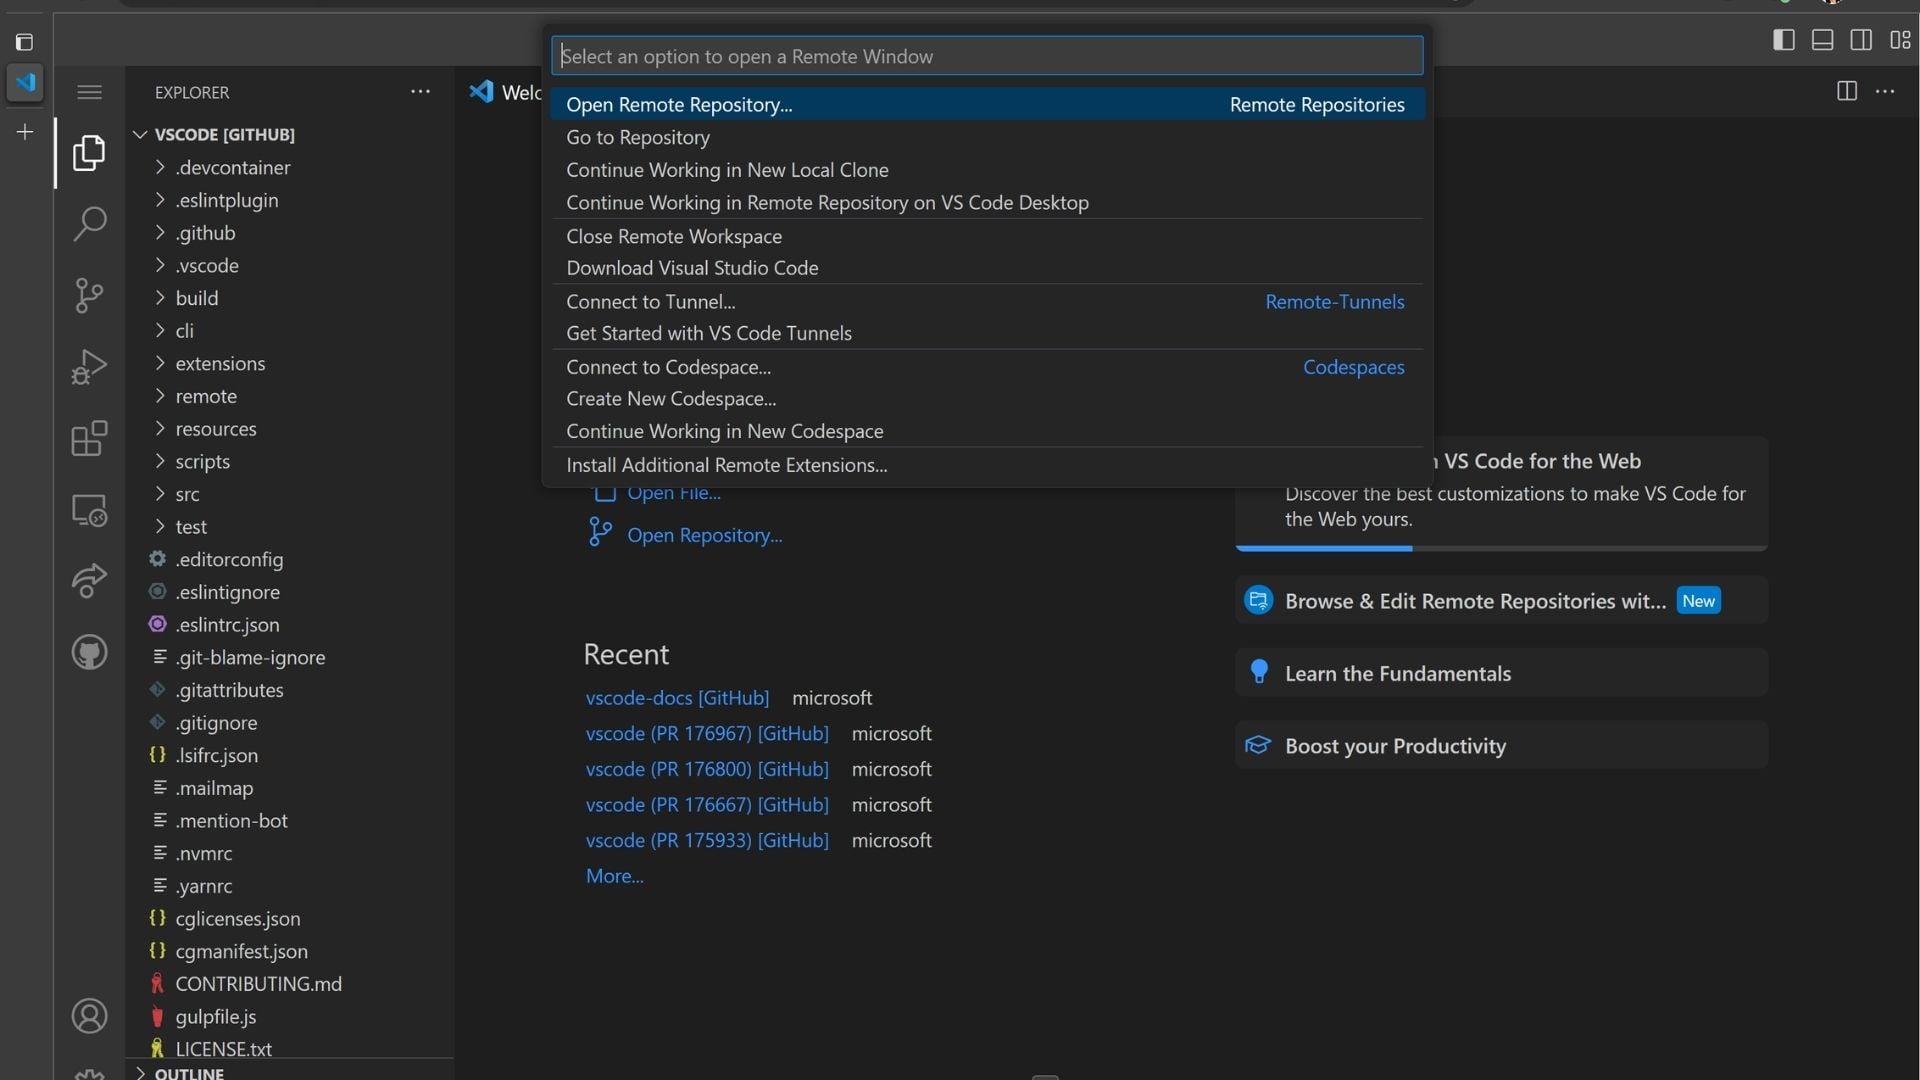Viewport: 1920px width, 1080px height.
Task: Collapse the VSCODE [GITHUB] root folder
Action: point(140,134)
